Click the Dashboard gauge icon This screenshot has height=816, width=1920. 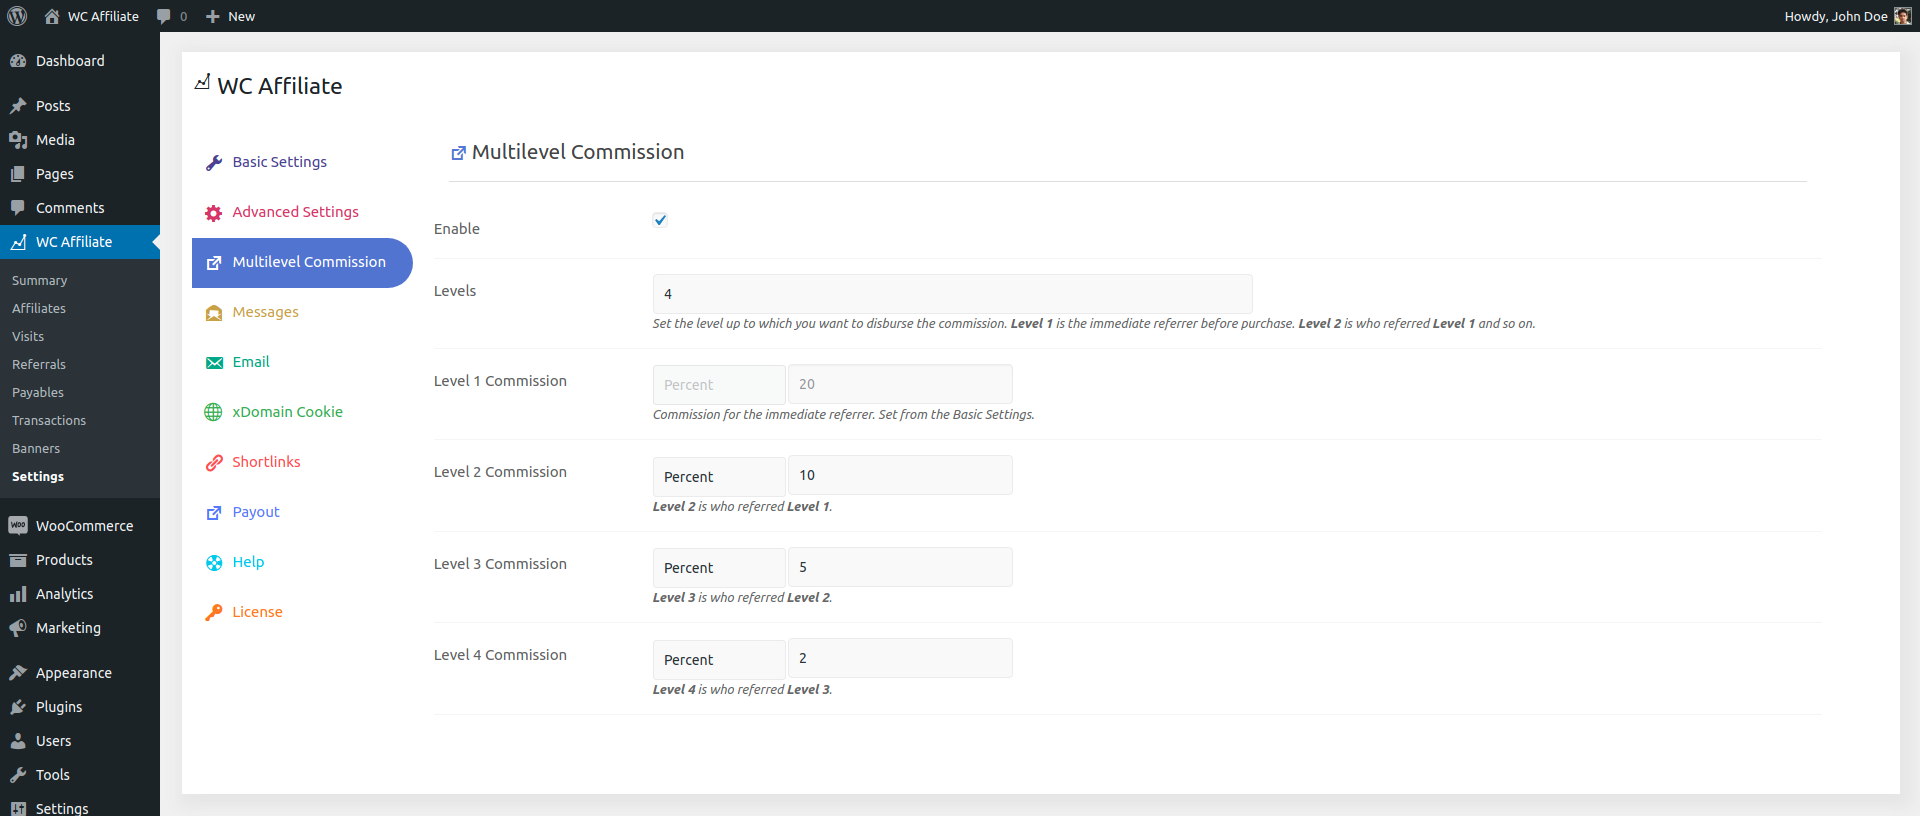point(18,61)
